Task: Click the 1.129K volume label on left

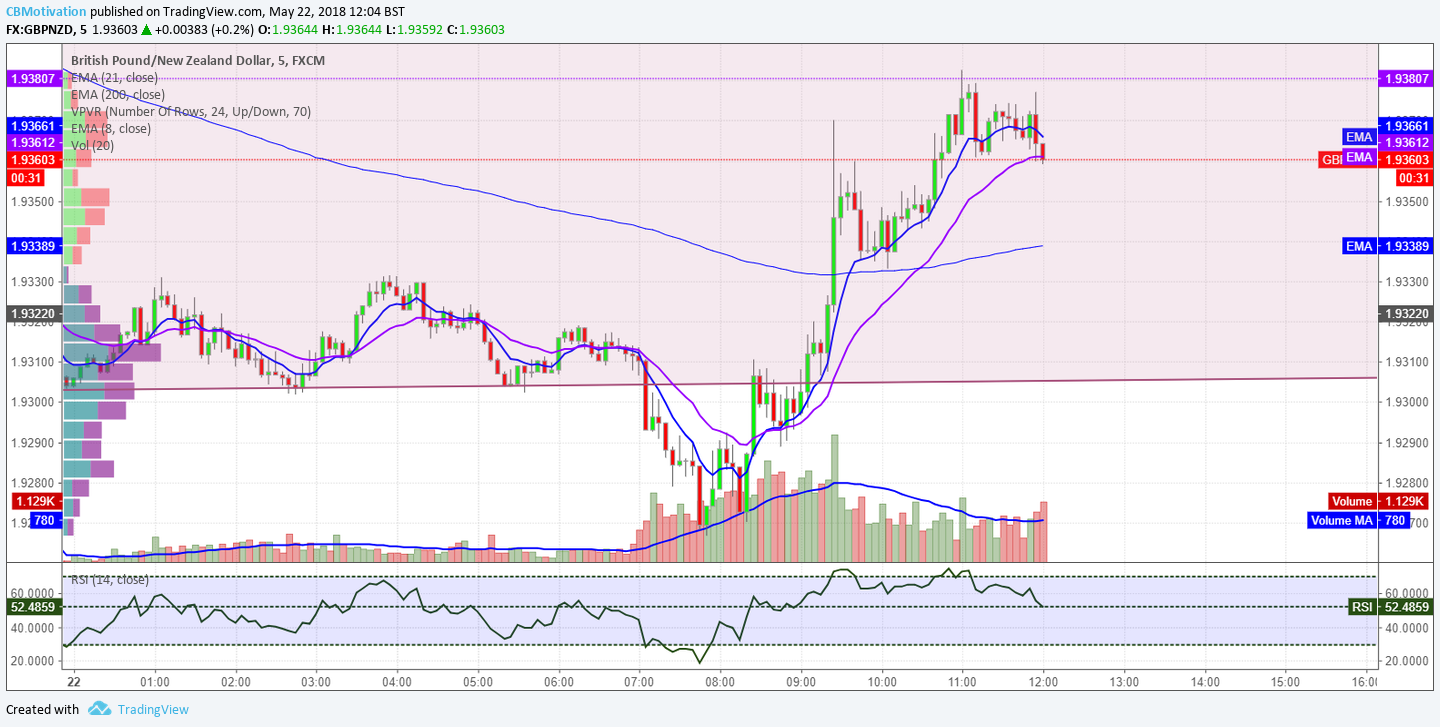Action: pyautogui.click(x=36, y=502)
